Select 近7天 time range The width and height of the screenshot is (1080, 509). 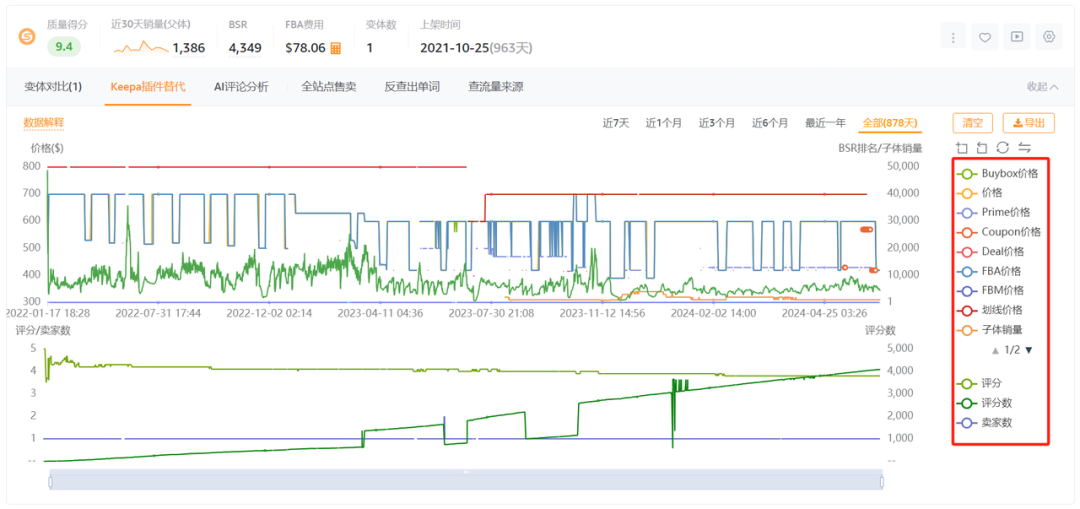tap(616, 123)
